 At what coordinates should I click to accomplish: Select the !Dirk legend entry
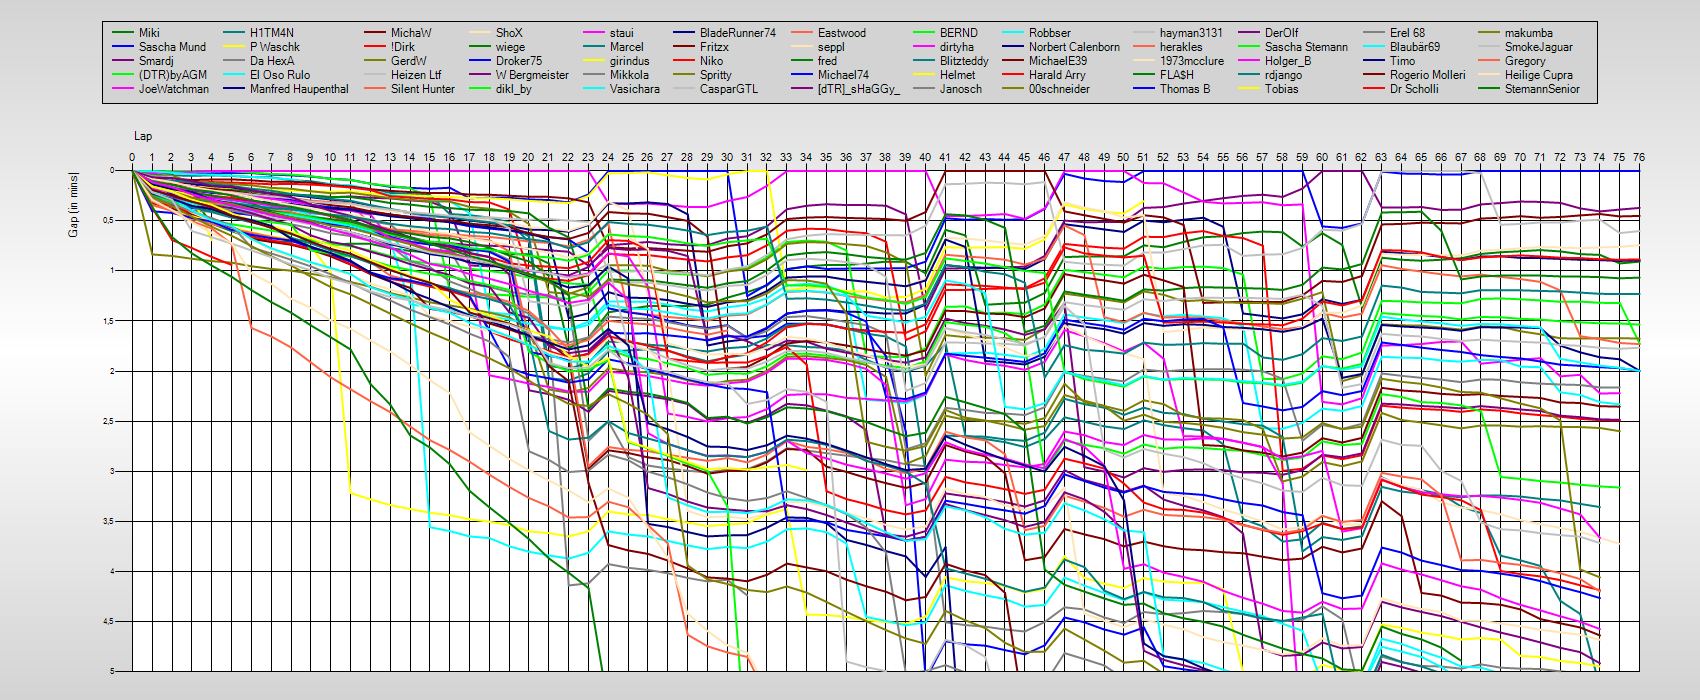[403, 47]
